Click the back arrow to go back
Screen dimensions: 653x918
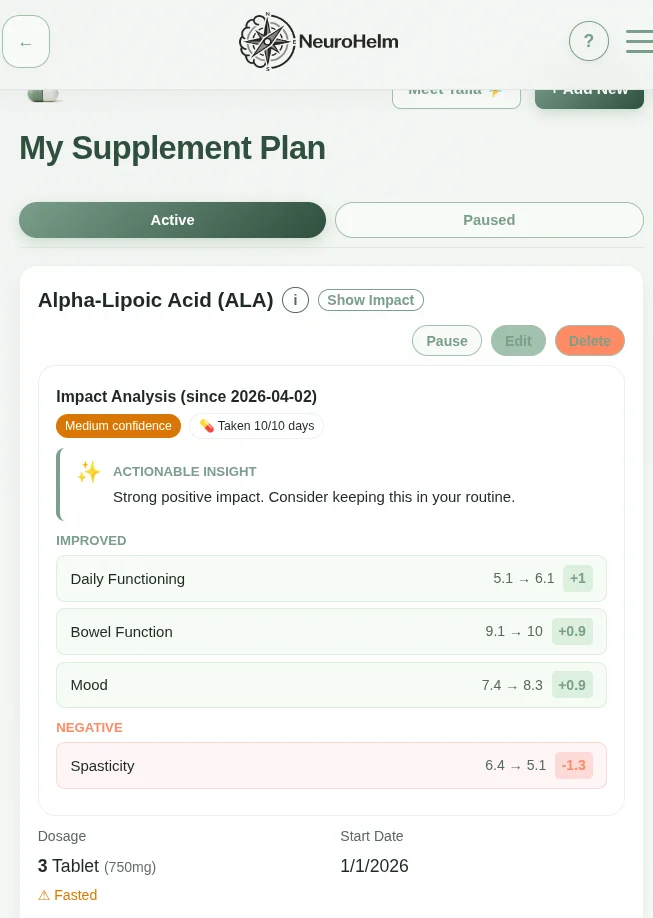(26, 42)
